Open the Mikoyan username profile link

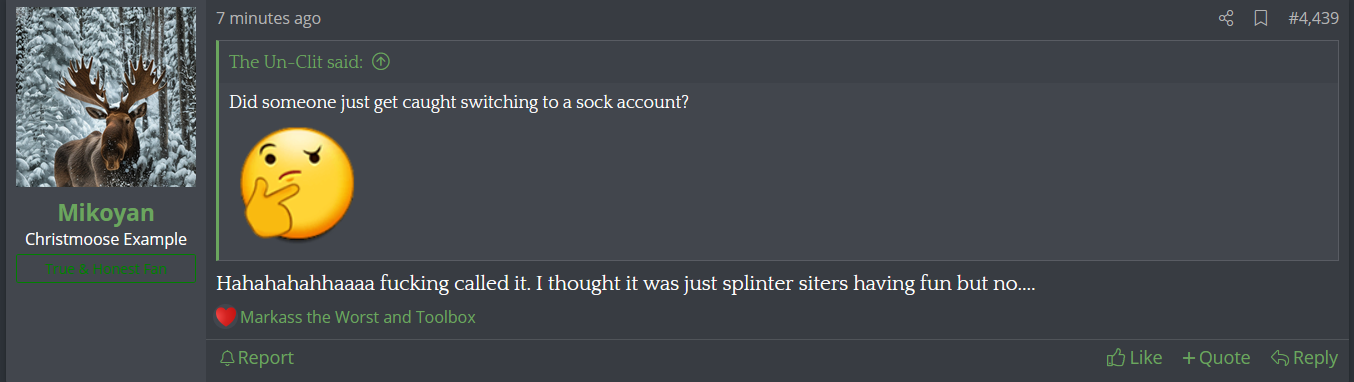pyautogui.click(x=106, y=213)
